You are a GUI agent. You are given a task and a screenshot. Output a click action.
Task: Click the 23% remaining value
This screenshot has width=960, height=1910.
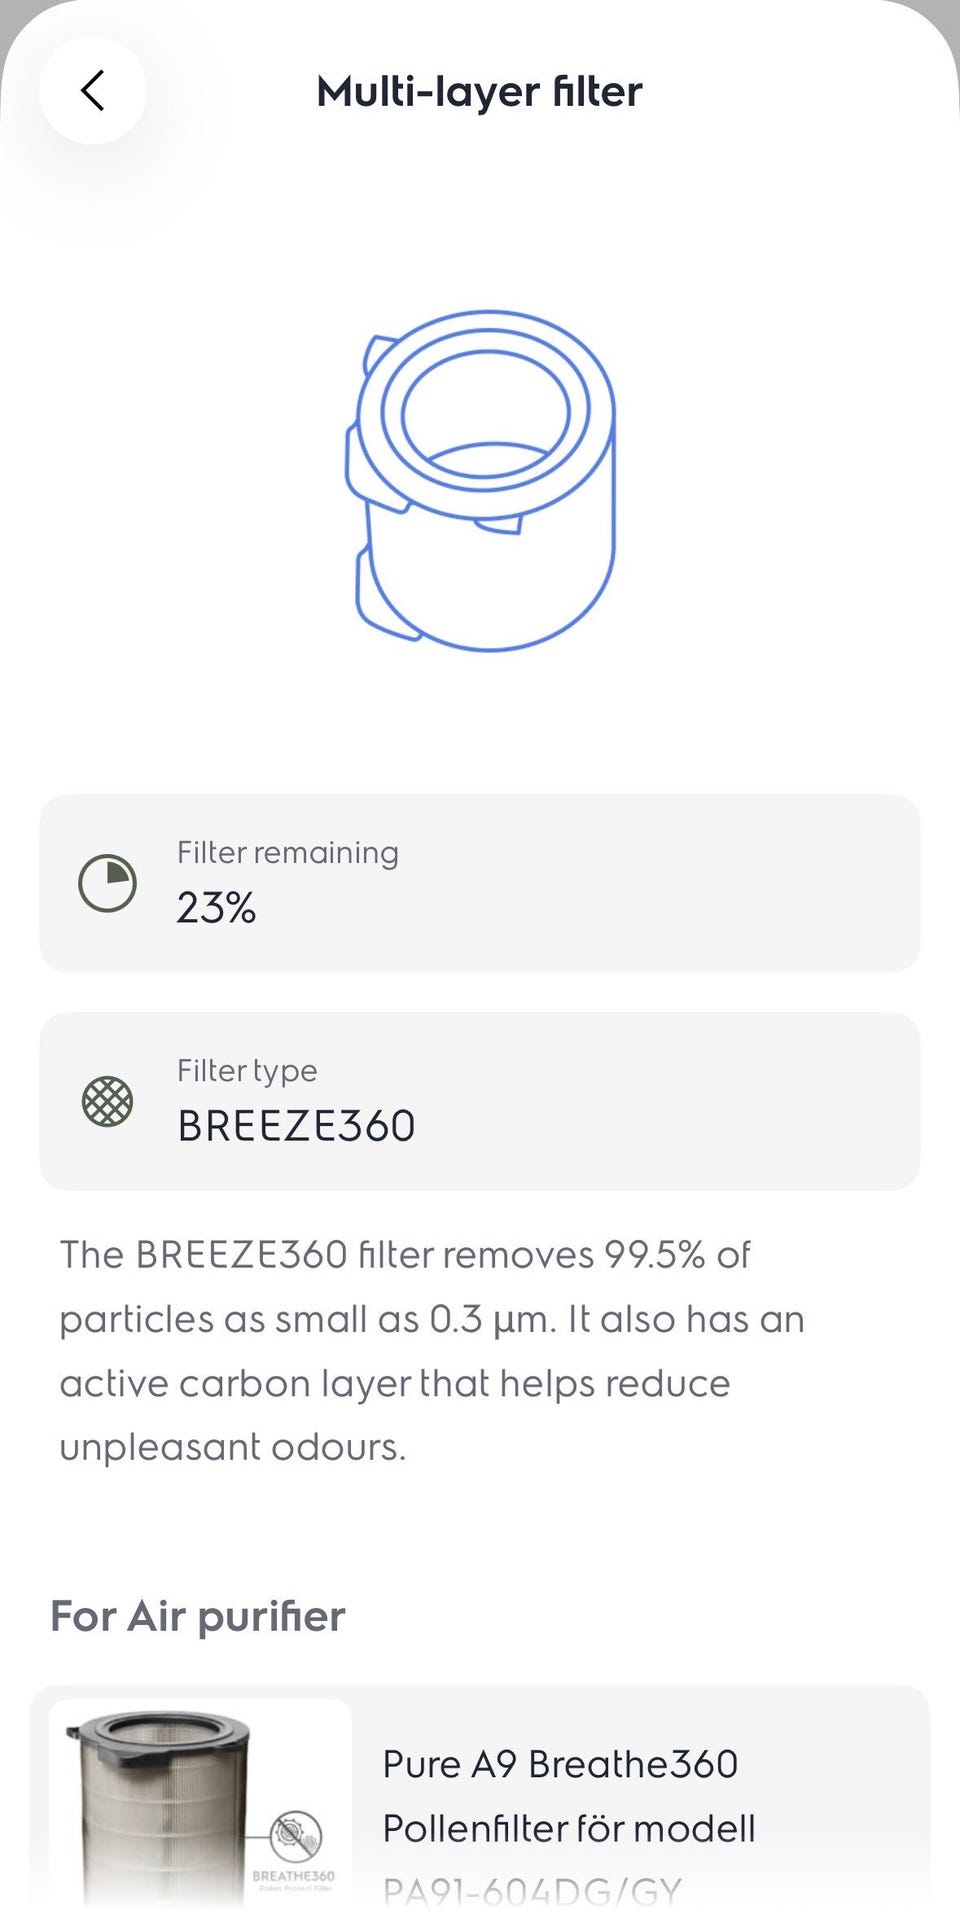216,908
